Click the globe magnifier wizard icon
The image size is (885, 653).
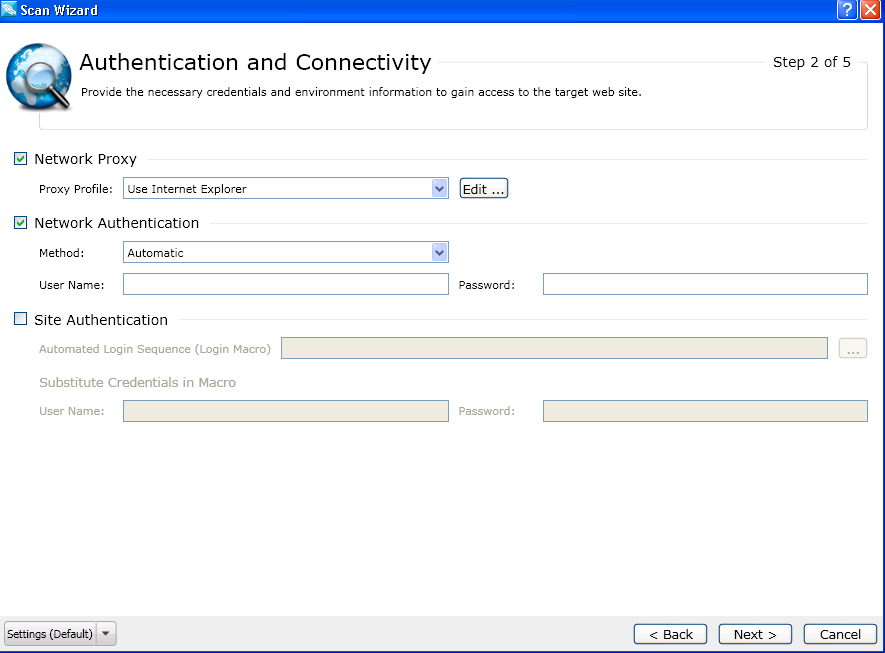[38, 76]
